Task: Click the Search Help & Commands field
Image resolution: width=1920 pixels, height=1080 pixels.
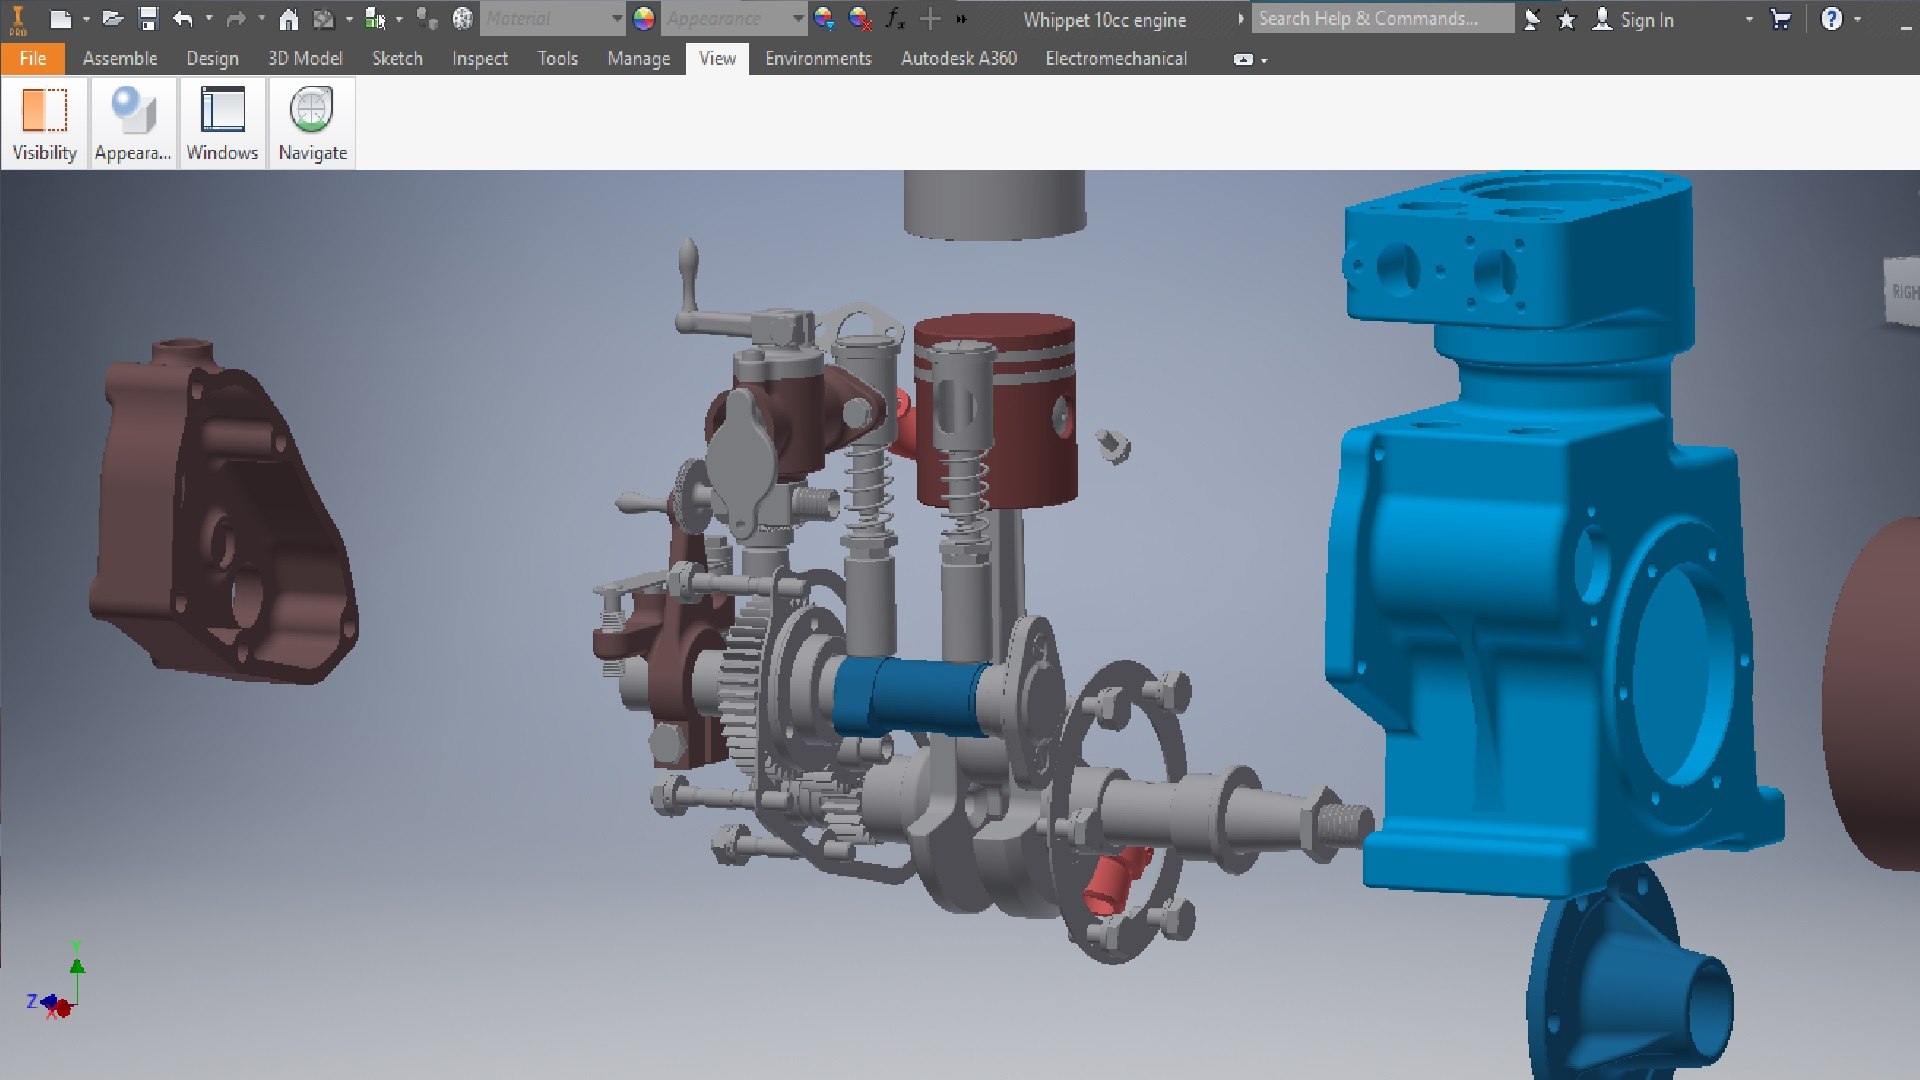Action: tap(1383, 19)
